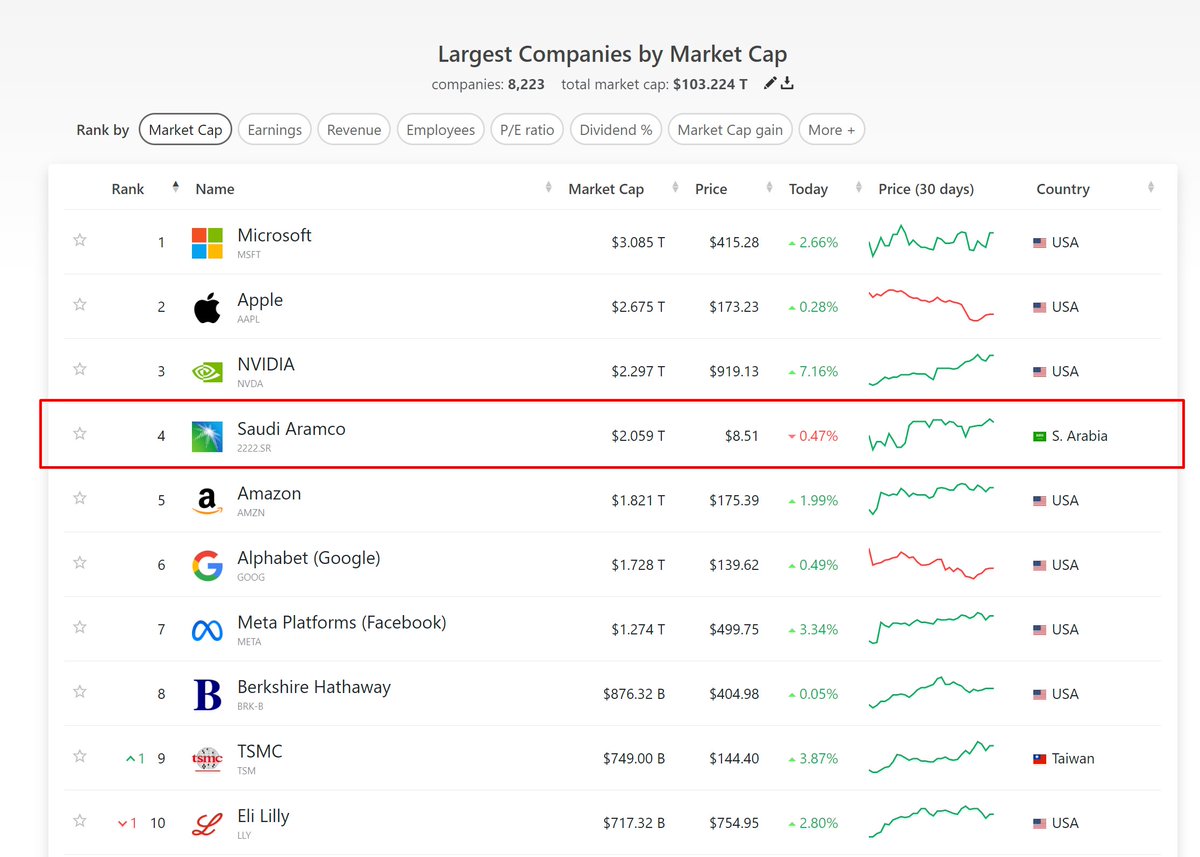Screen dimensions: 1200x857
Task: Click the NVIDIA logo icon
Action: click(x=207, y=372)
